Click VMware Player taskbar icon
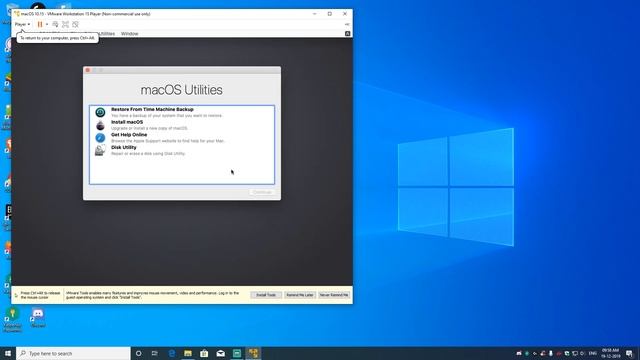640x360 pixels. (x=253, y=353)
